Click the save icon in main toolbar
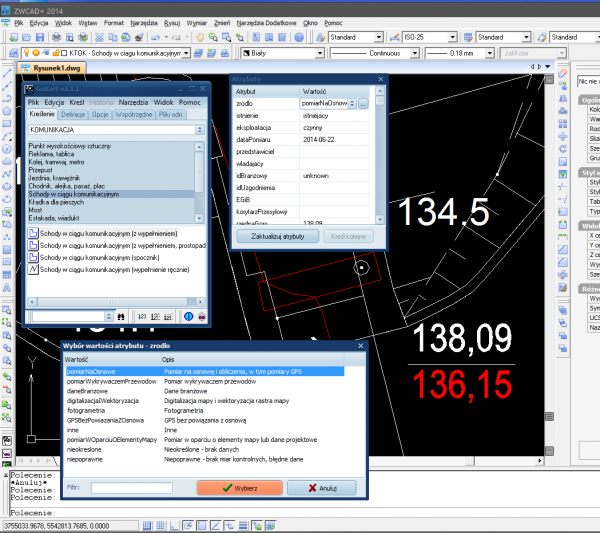Viewport: 600px width, 533px height. pos(40,37)
